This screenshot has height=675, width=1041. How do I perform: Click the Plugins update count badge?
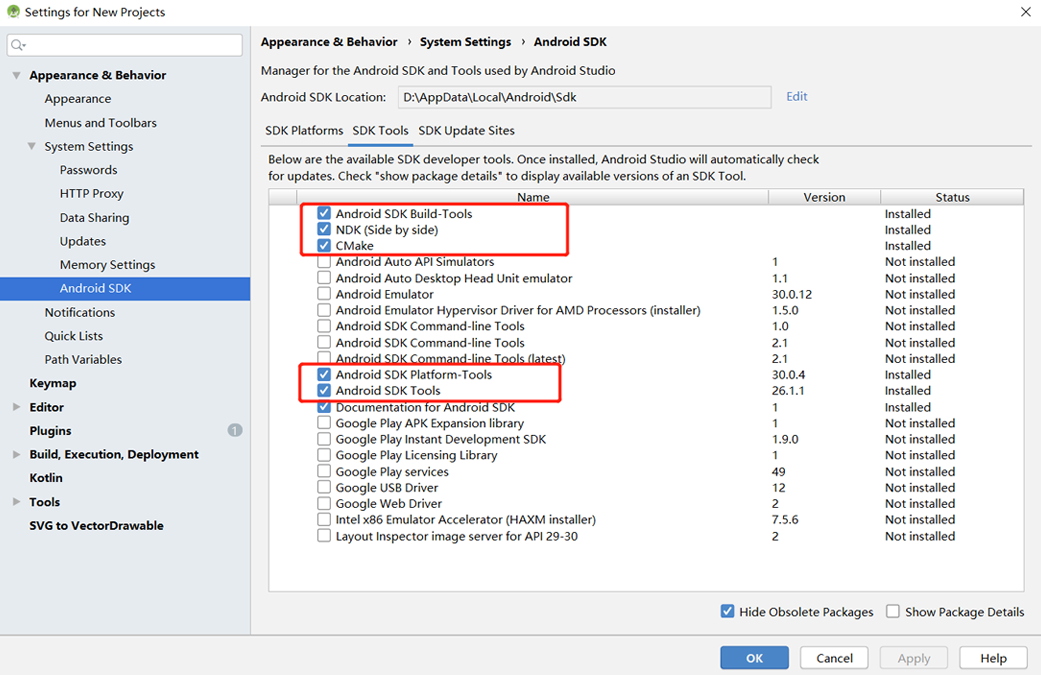coord(235,430)
